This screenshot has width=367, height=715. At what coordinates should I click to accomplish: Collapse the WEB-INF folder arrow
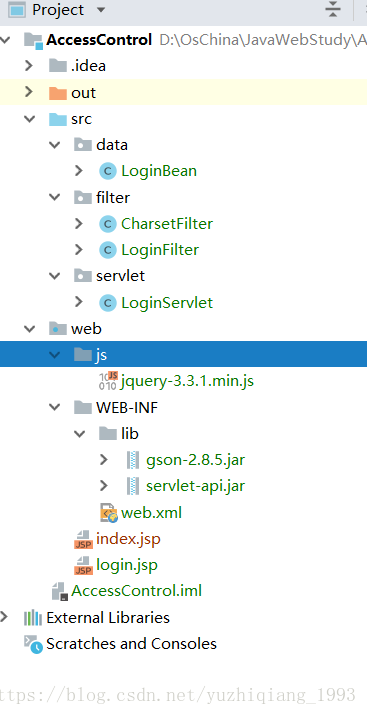click(55, 407)
